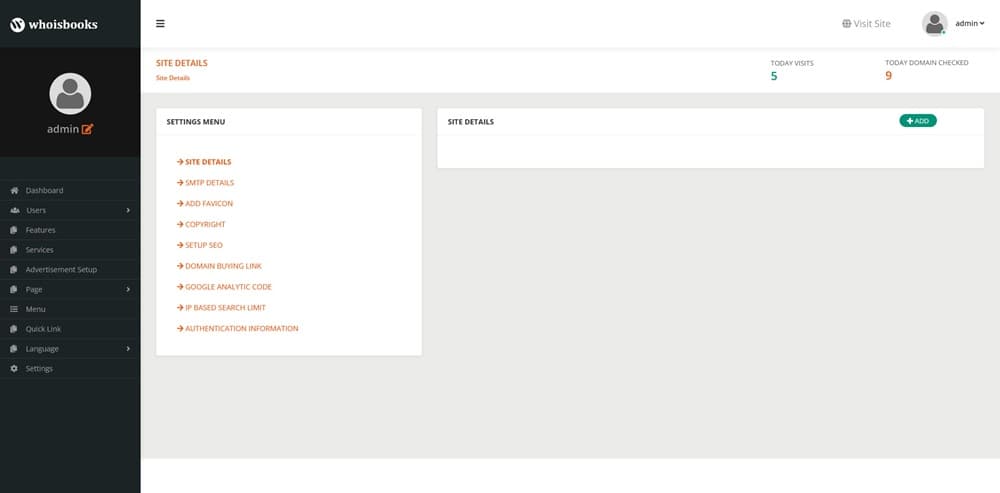
Task: Click the edit pencil icon beside admin
Action: pos(87,129)
